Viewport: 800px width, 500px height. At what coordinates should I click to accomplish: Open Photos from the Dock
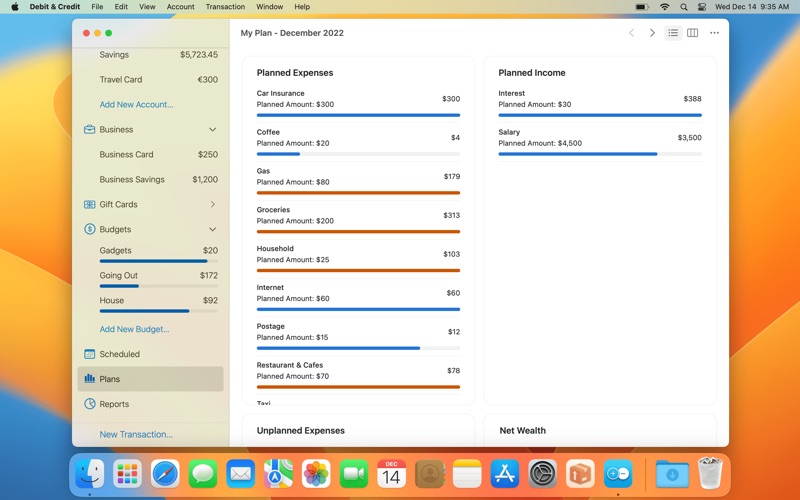coord(316,473)
